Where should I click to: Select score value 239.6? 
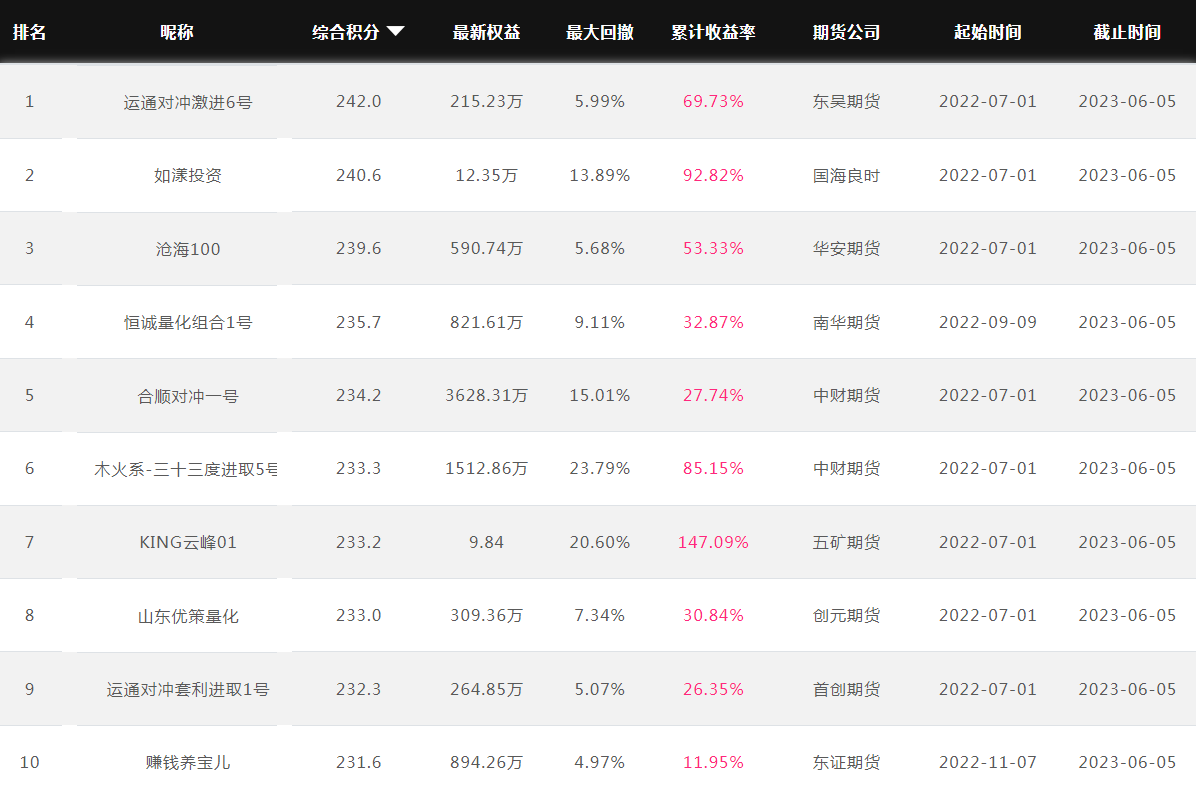pos(358,249)
